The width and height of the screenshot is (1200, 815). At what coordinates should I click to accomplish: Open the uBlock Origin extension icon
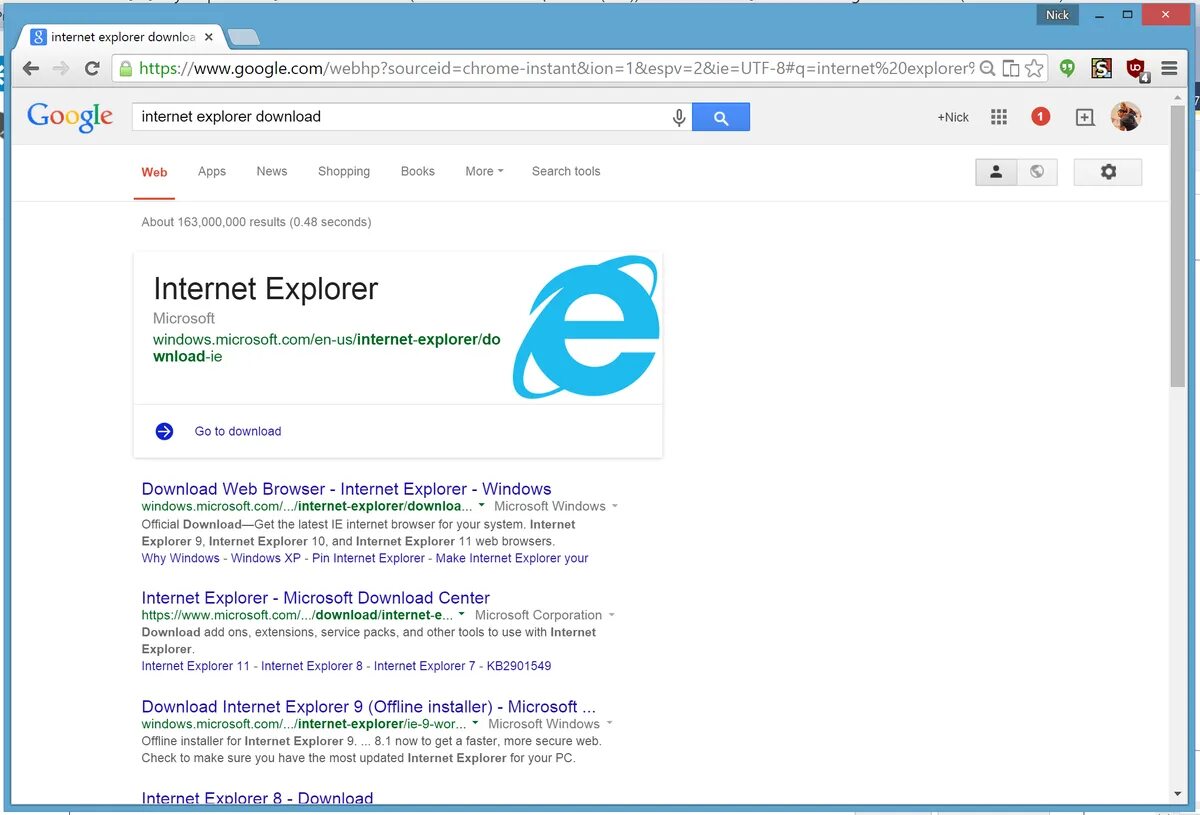[x=1136, y=69]
